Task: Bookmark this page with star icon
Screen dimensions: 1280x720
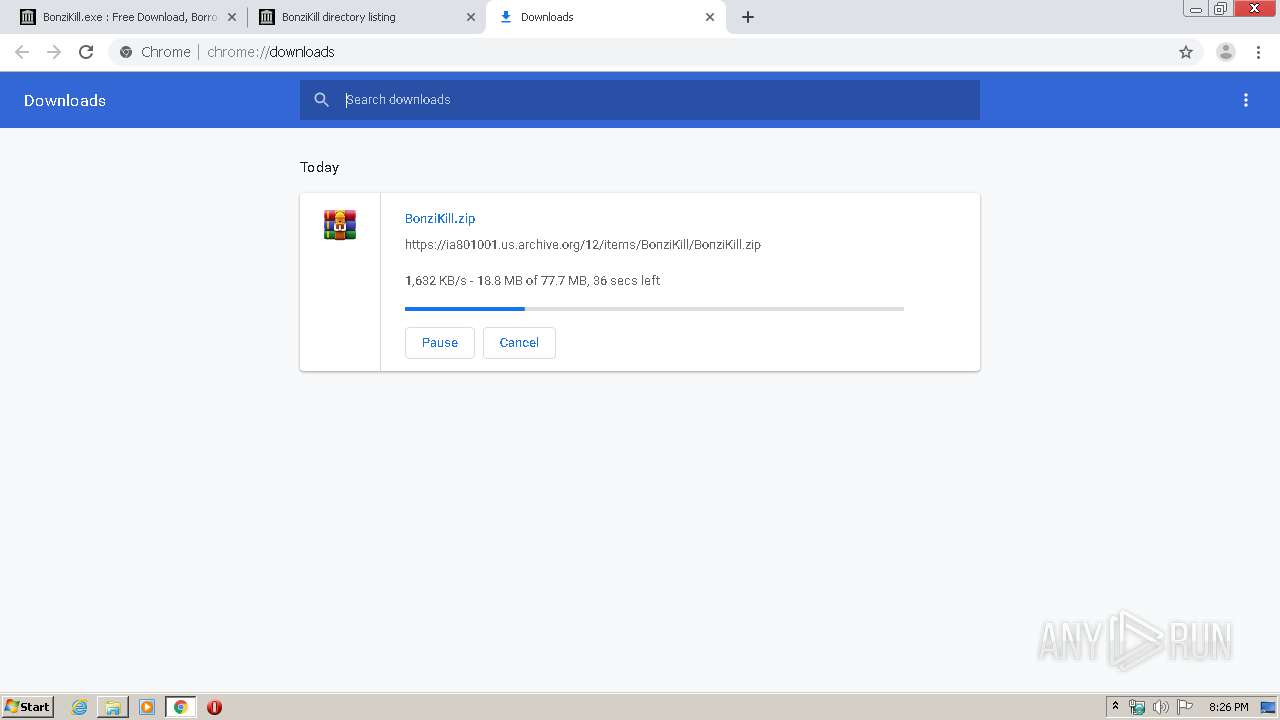Action: [1186, 52]
